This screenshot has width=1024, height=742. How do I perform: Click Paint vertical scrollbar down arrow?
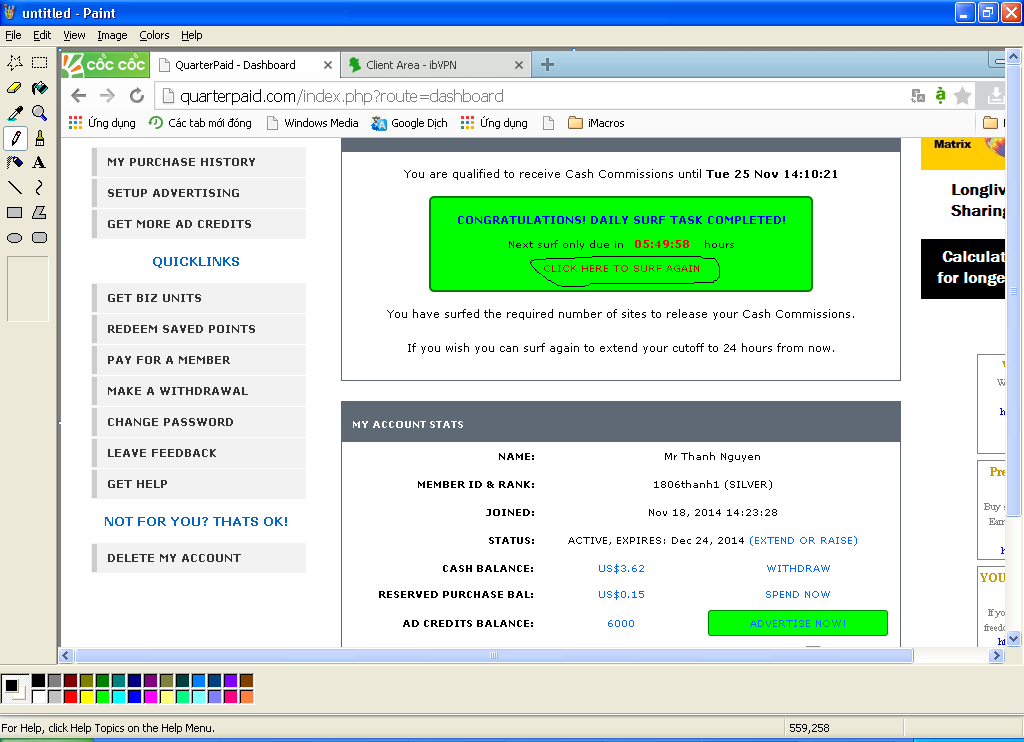point(1014,639)
